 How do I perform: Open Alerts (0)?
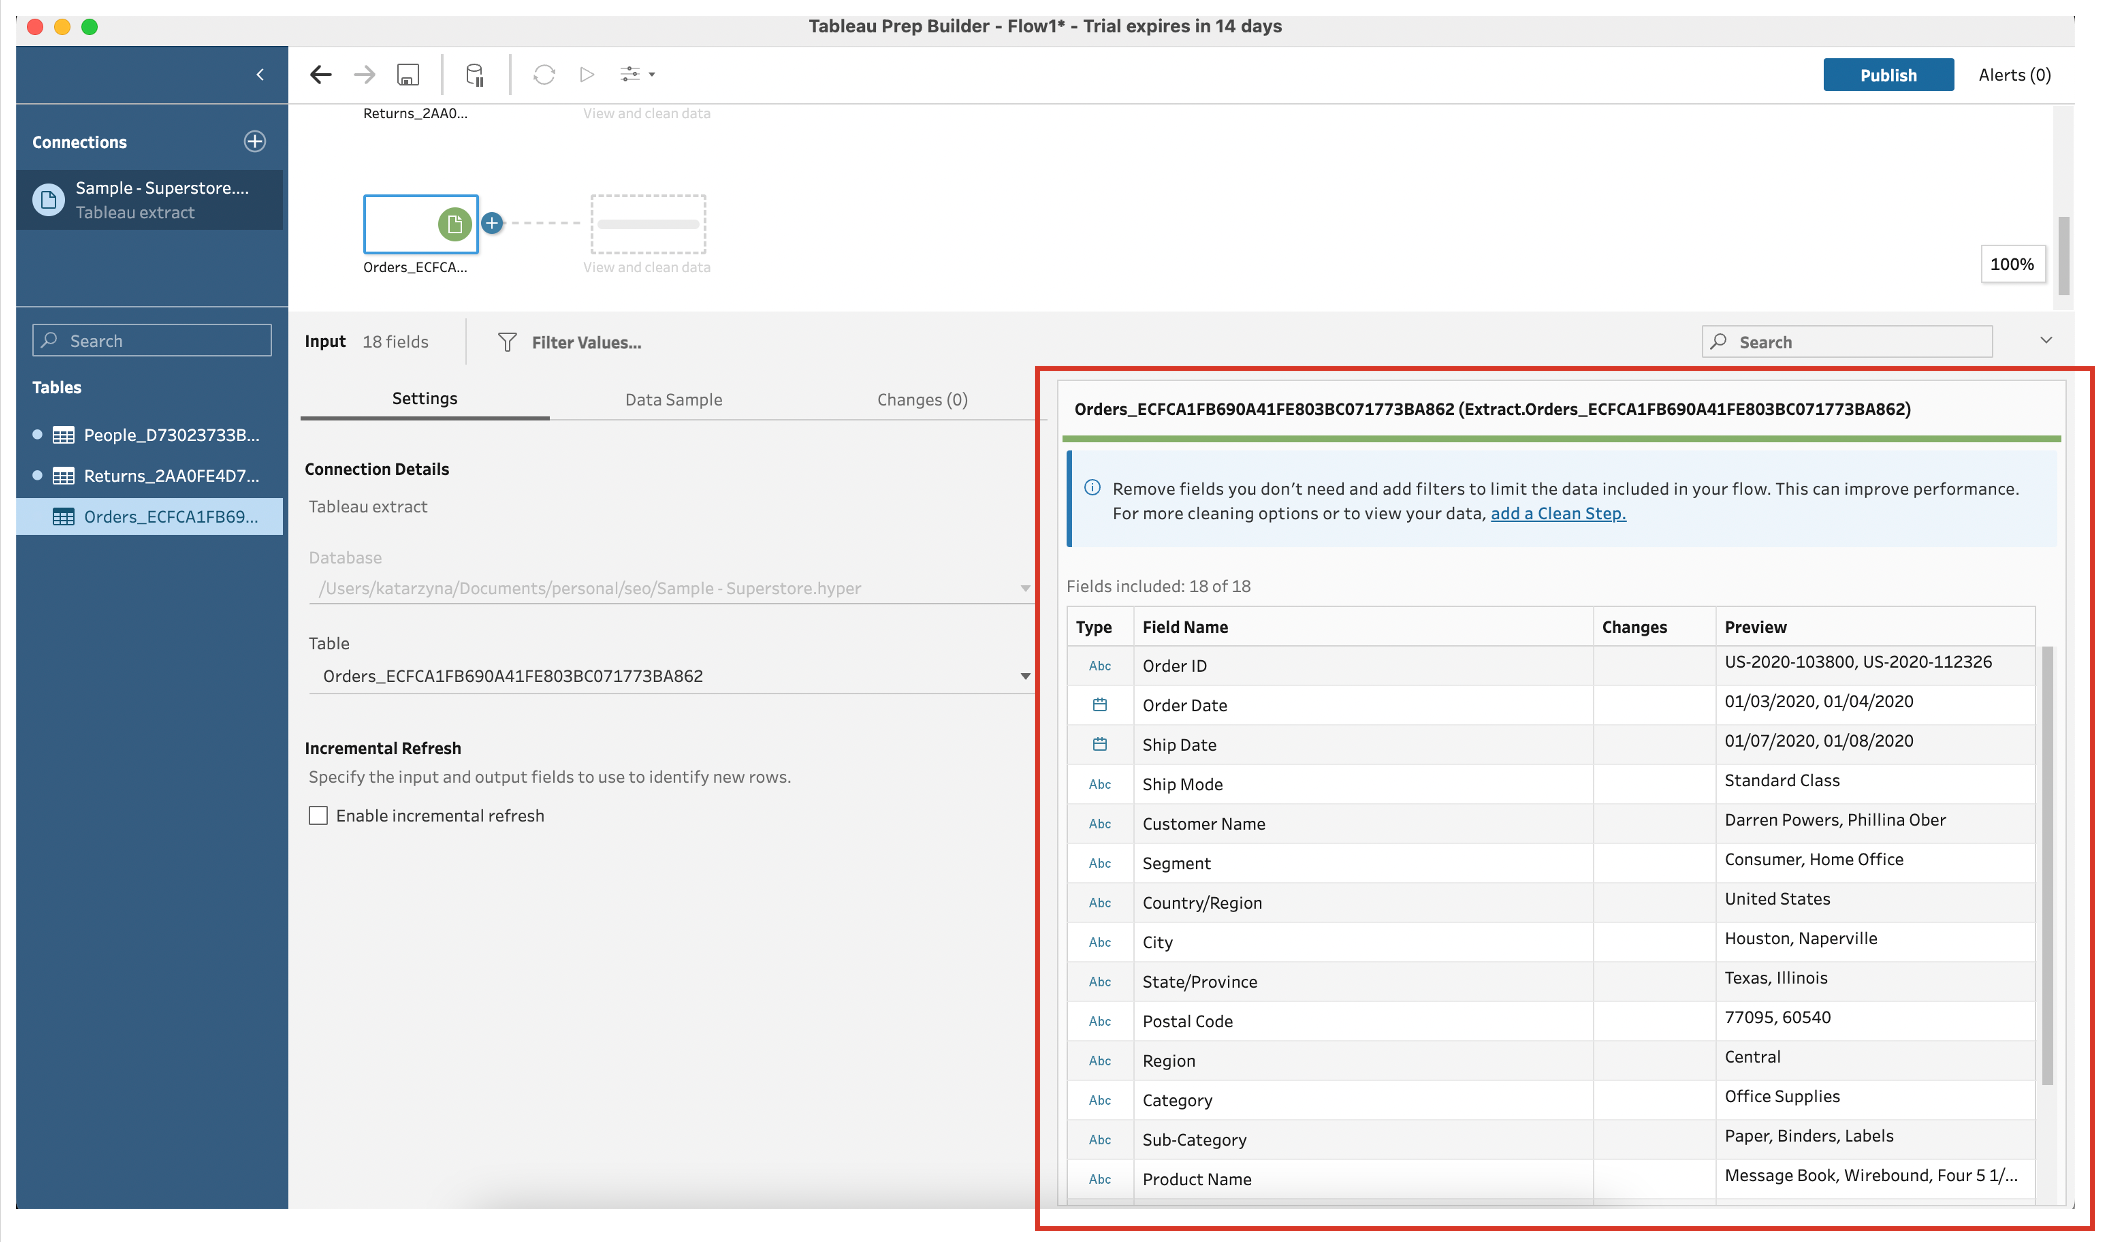point(2014,75)
